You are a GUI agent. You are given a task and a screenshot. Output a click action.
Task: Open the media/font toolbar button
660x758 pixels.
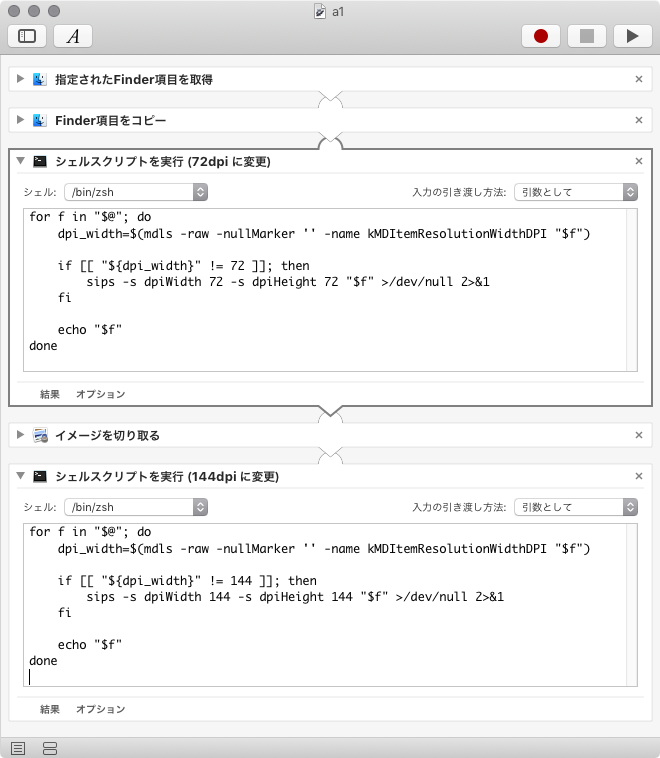click(73, 36)
